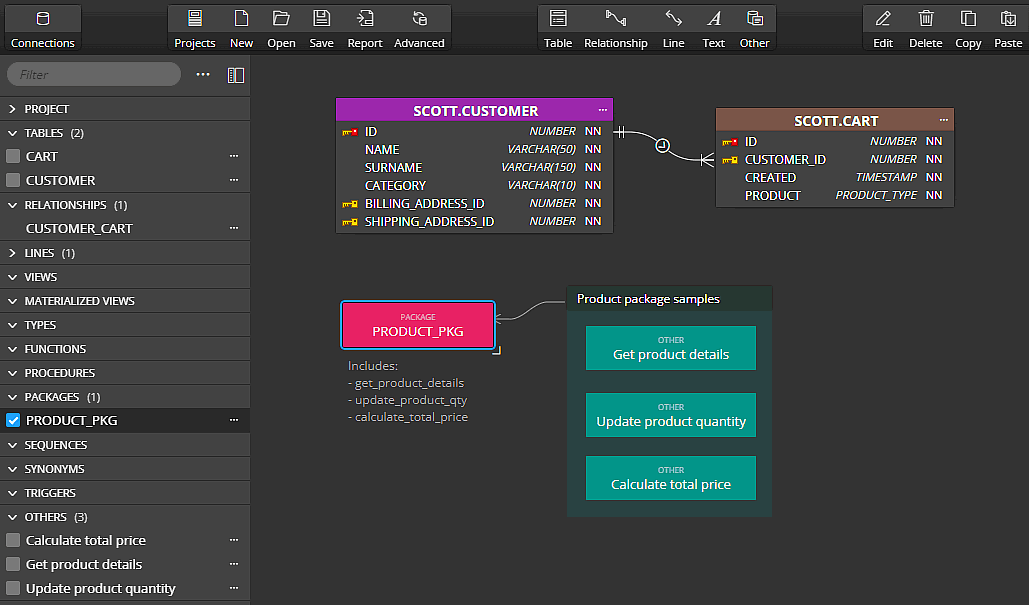Collapse the TABLES section
The height and width of the screenshot is (605, 1029).
click(12, 133)
